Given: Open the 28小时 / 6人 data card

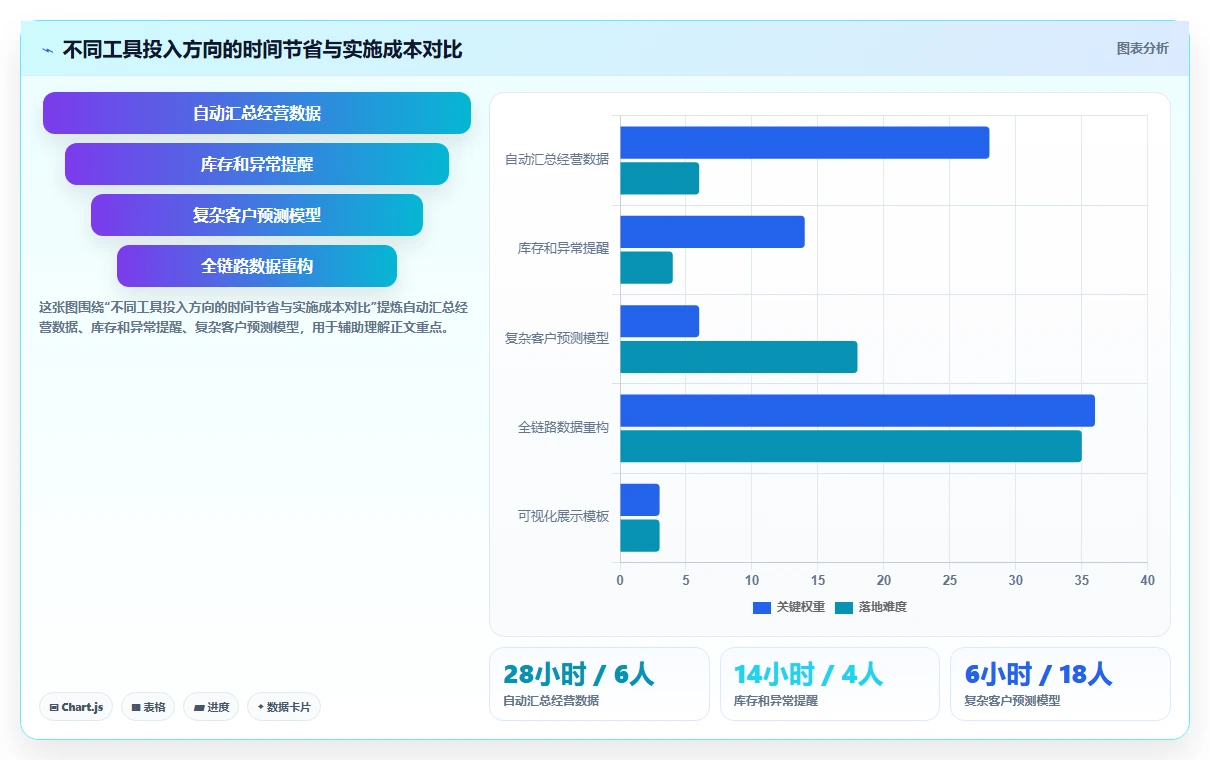Looking at the screenshot, I should [599, 684].
